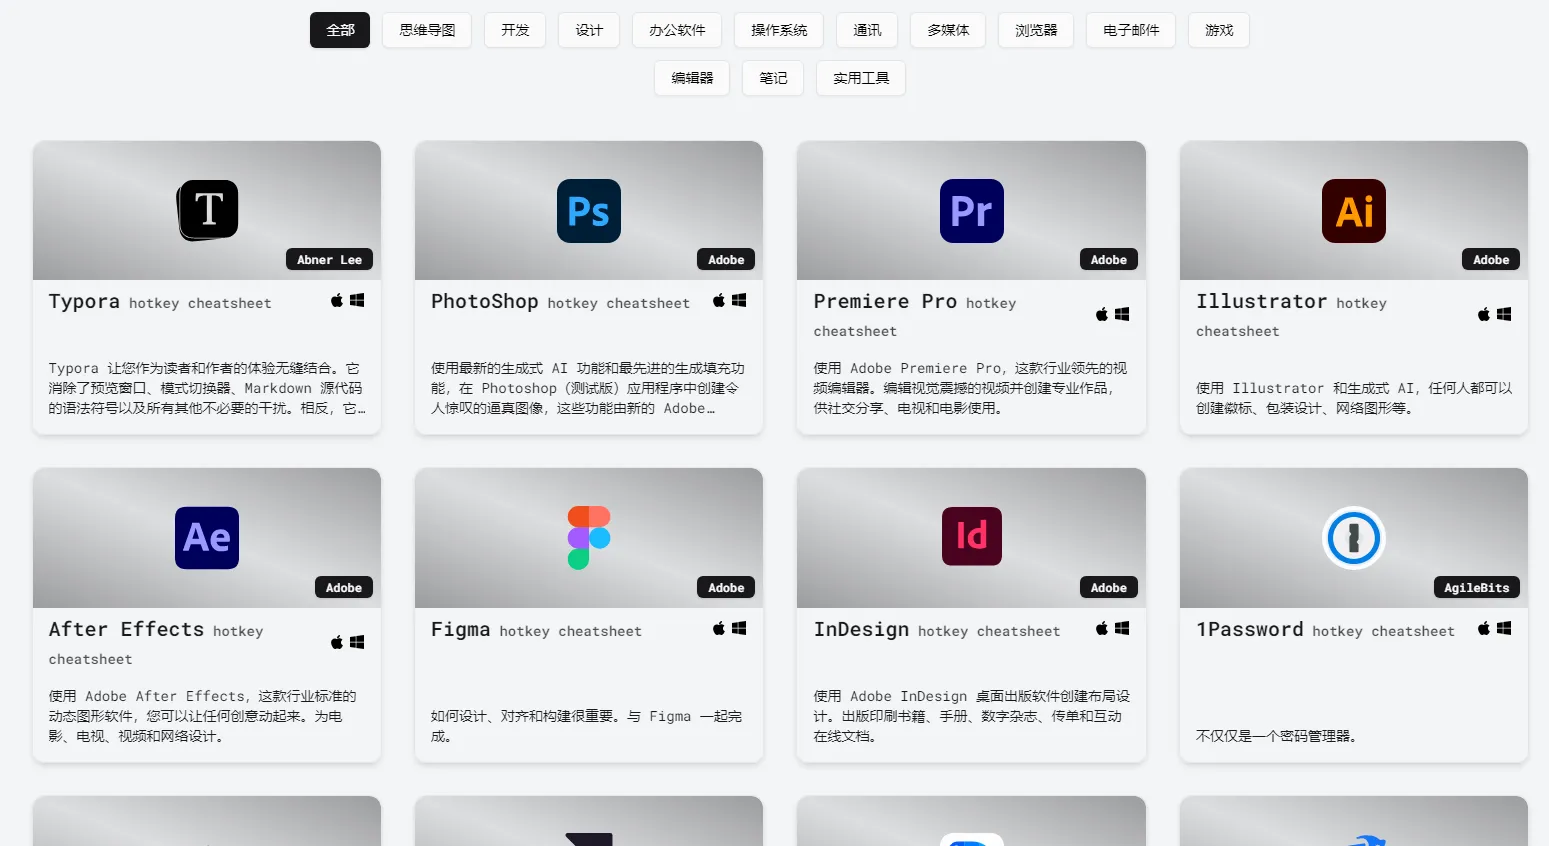
Task: Click Figma description '如何设计、对齐和构建'
Action: (587, 726)
